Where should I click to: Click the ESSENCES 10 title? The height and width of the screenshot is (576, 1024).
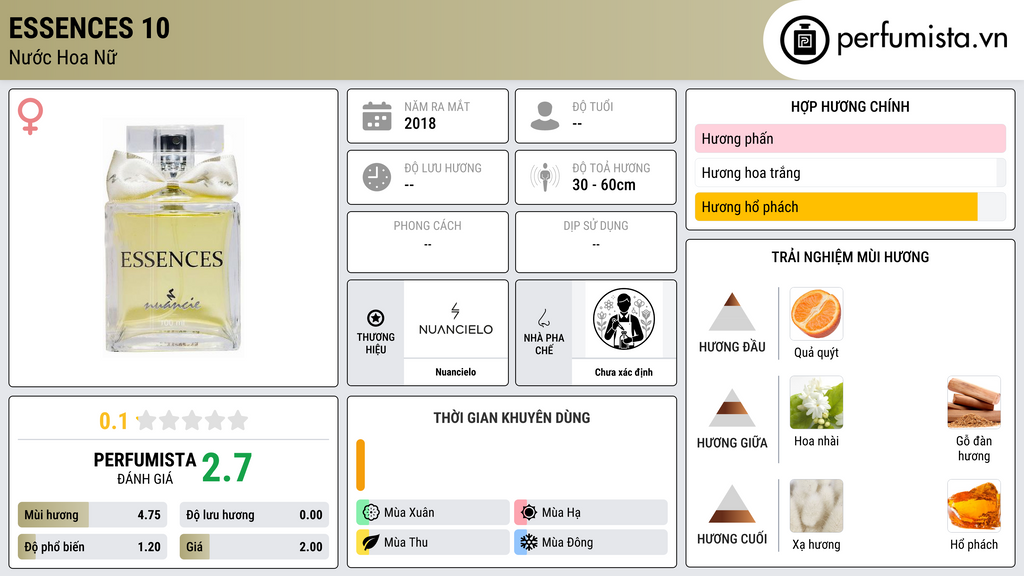[89, 28]
